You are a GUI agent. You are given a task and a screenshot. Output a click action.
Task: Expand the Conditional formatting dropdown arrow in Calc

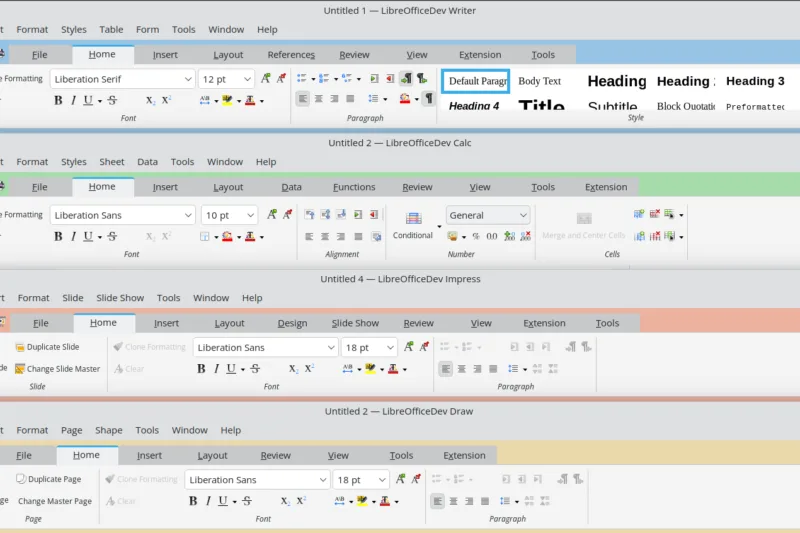click(x=439, y=226)
